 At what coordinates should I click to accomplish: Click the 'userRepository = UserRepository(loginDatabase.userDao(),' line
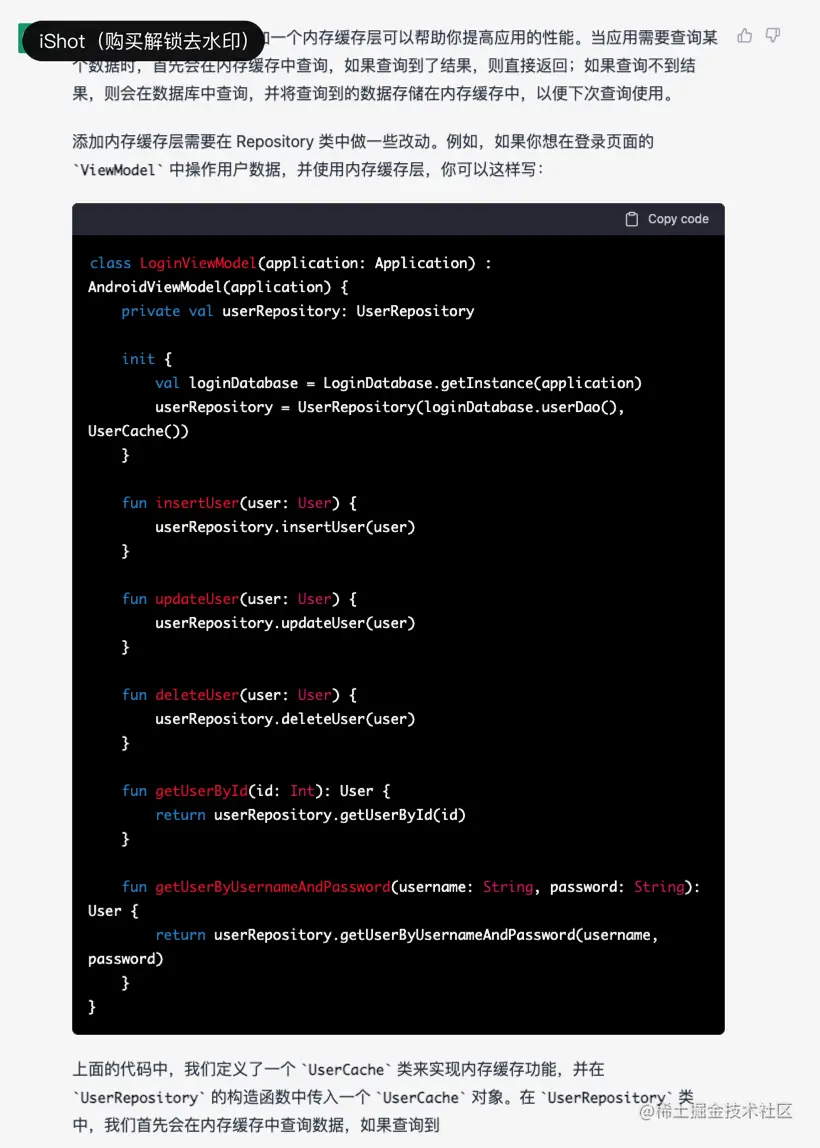click(390, 407)
